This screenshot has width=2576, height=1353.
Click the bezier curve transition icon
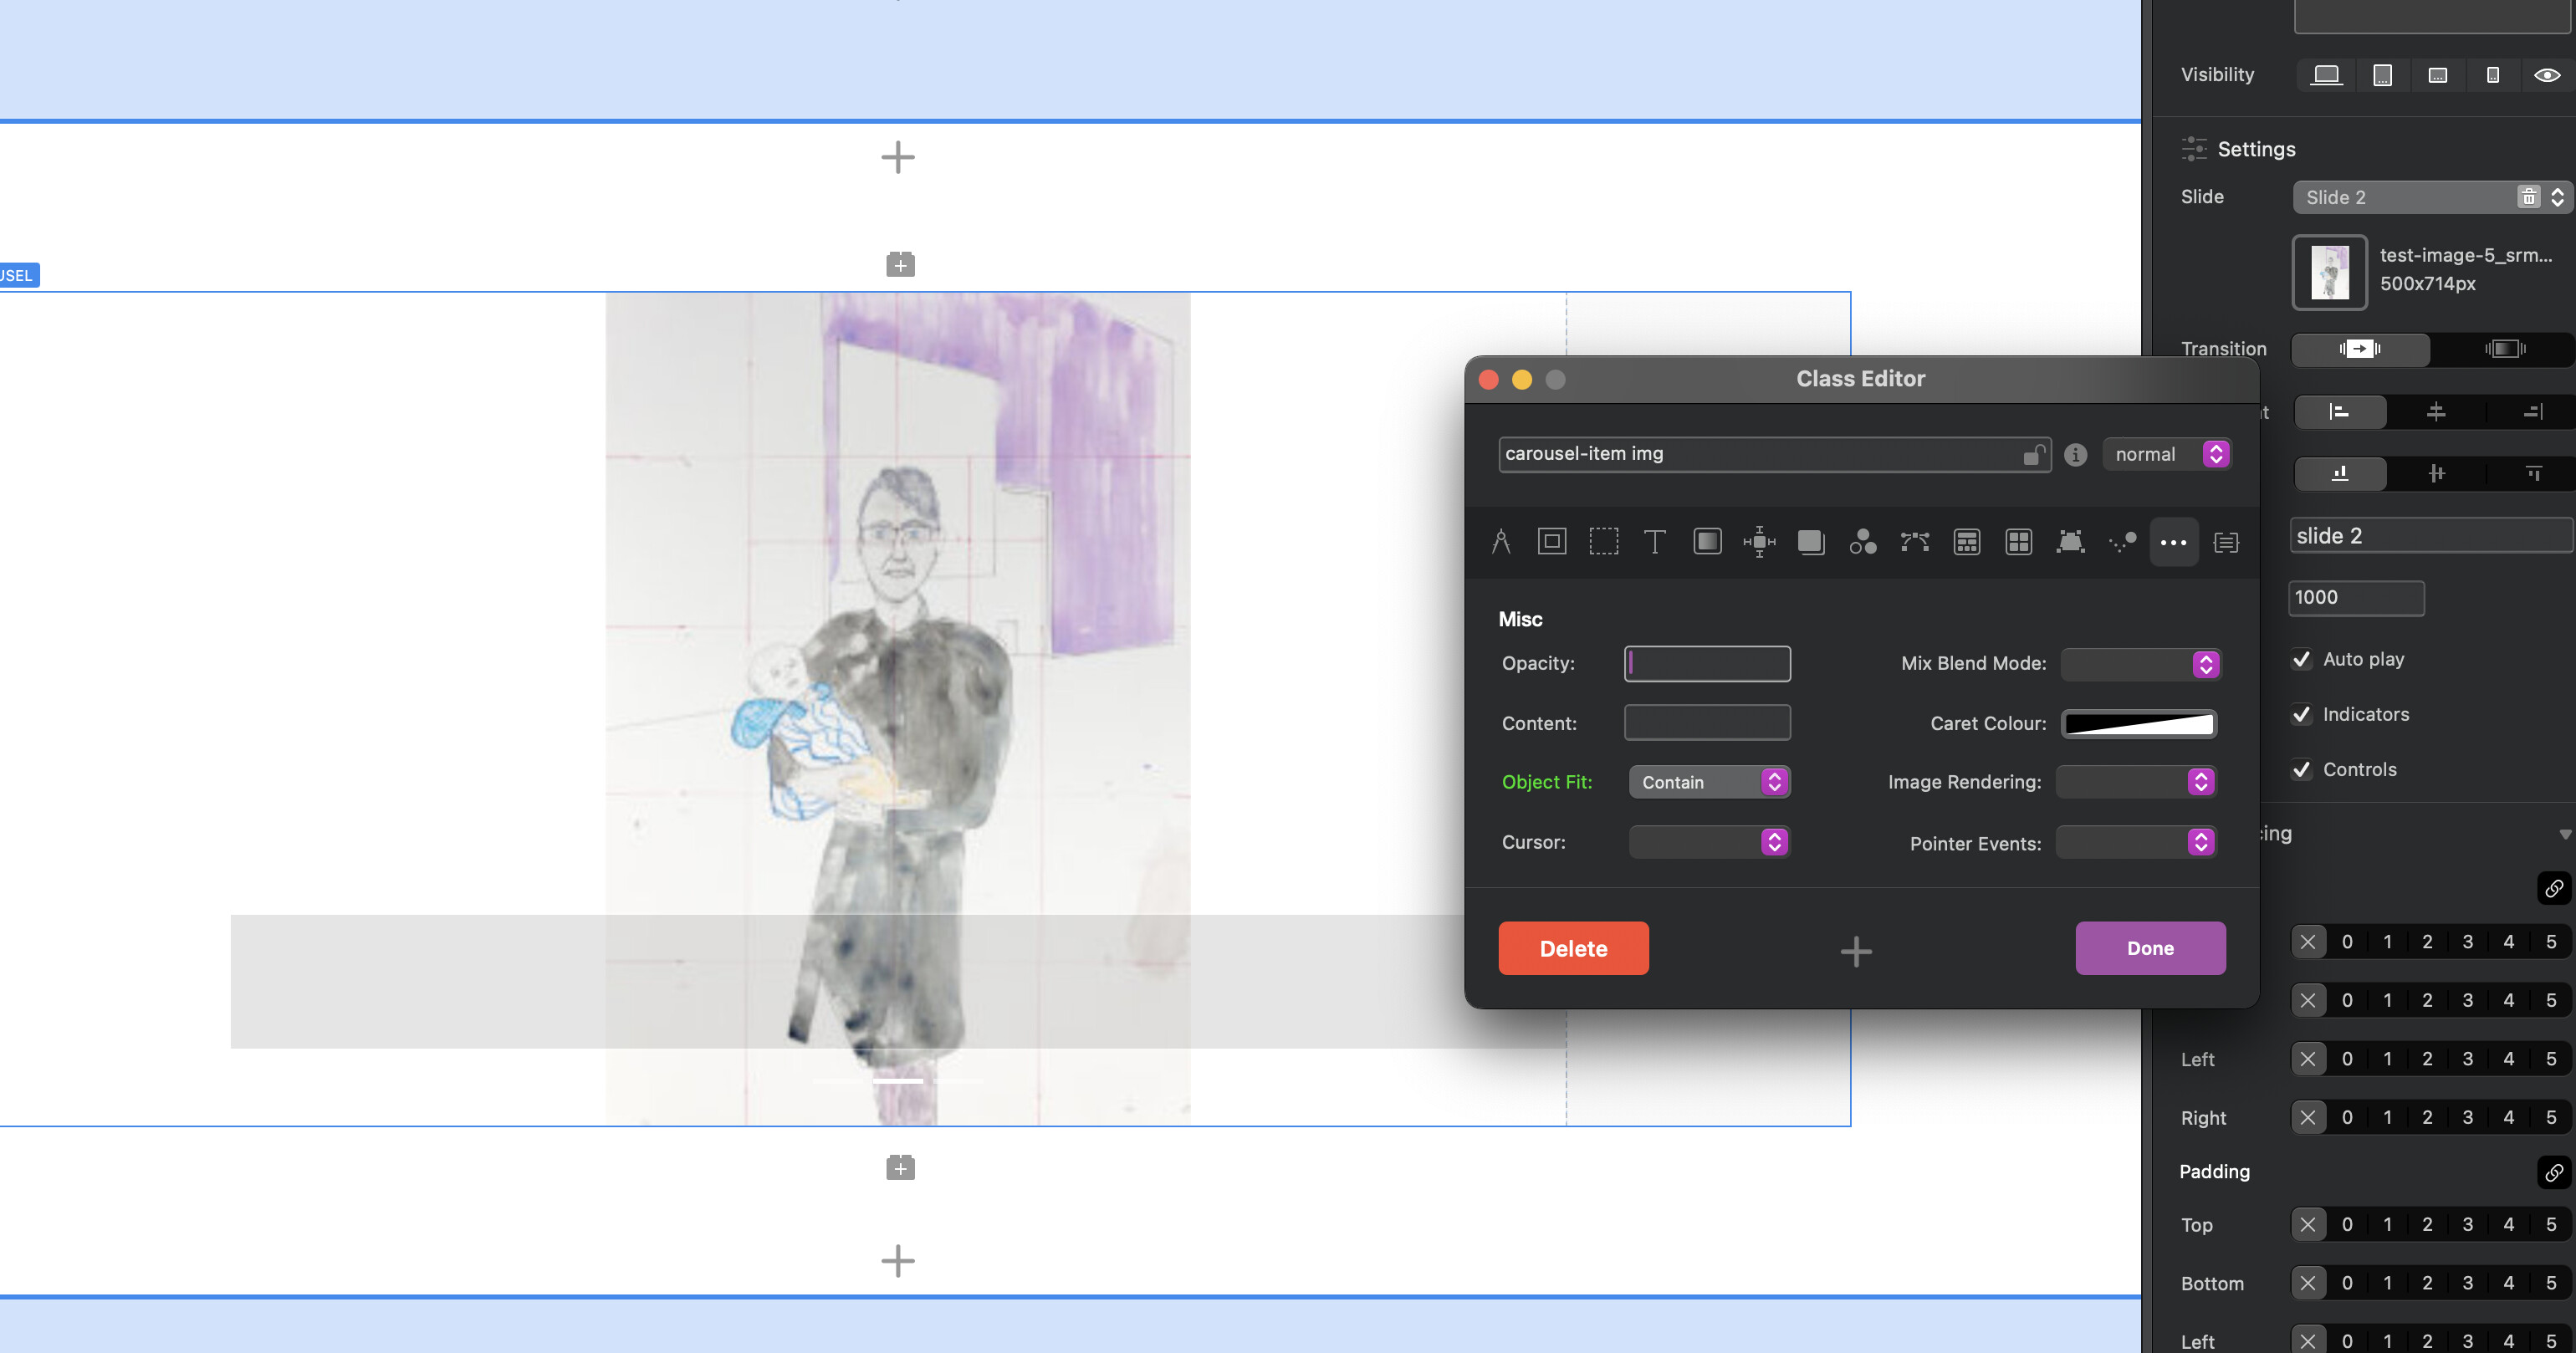(x=1914, y=542)
